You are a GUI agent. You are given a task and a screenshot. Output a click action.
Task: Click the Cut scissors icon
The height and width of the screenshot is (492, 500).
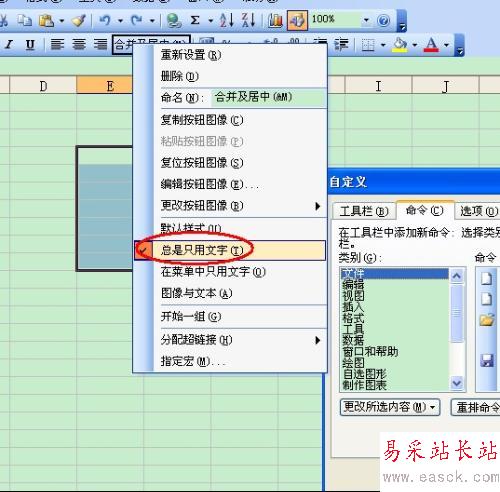click(x=3, y=21)
